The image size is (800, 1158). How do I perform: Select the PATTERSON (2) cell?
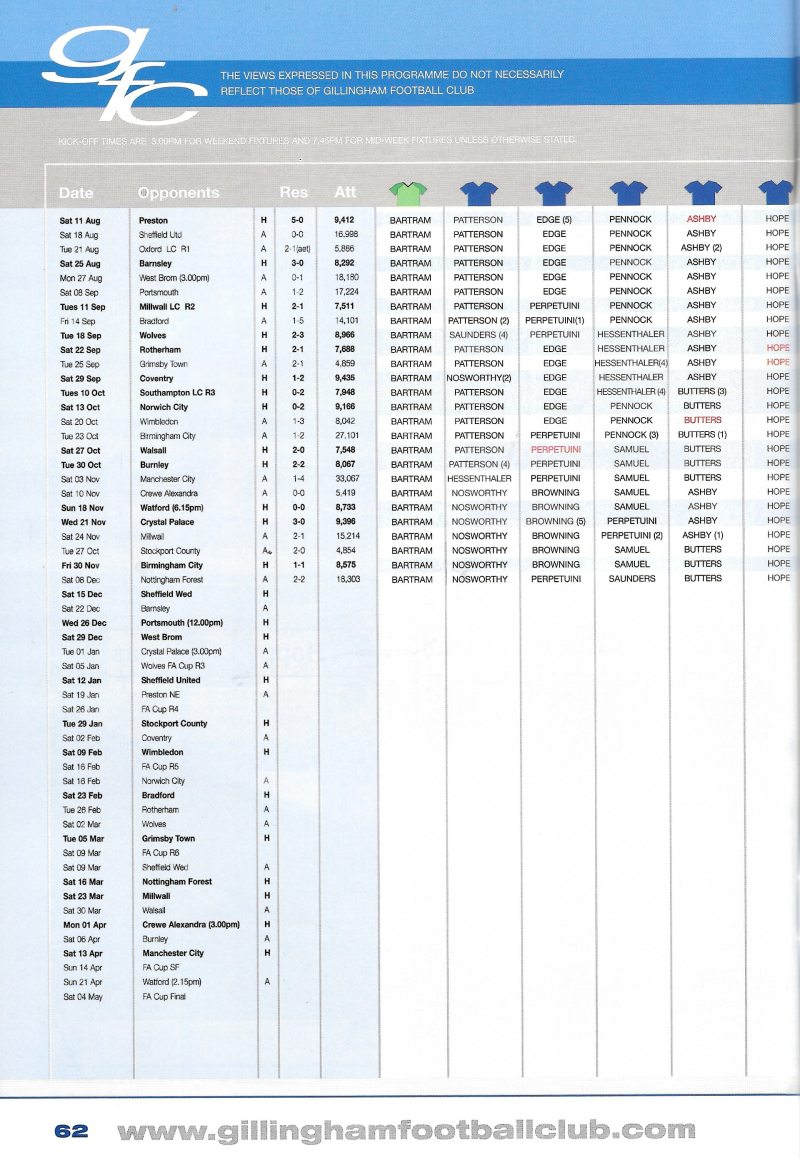click(479, 321)
